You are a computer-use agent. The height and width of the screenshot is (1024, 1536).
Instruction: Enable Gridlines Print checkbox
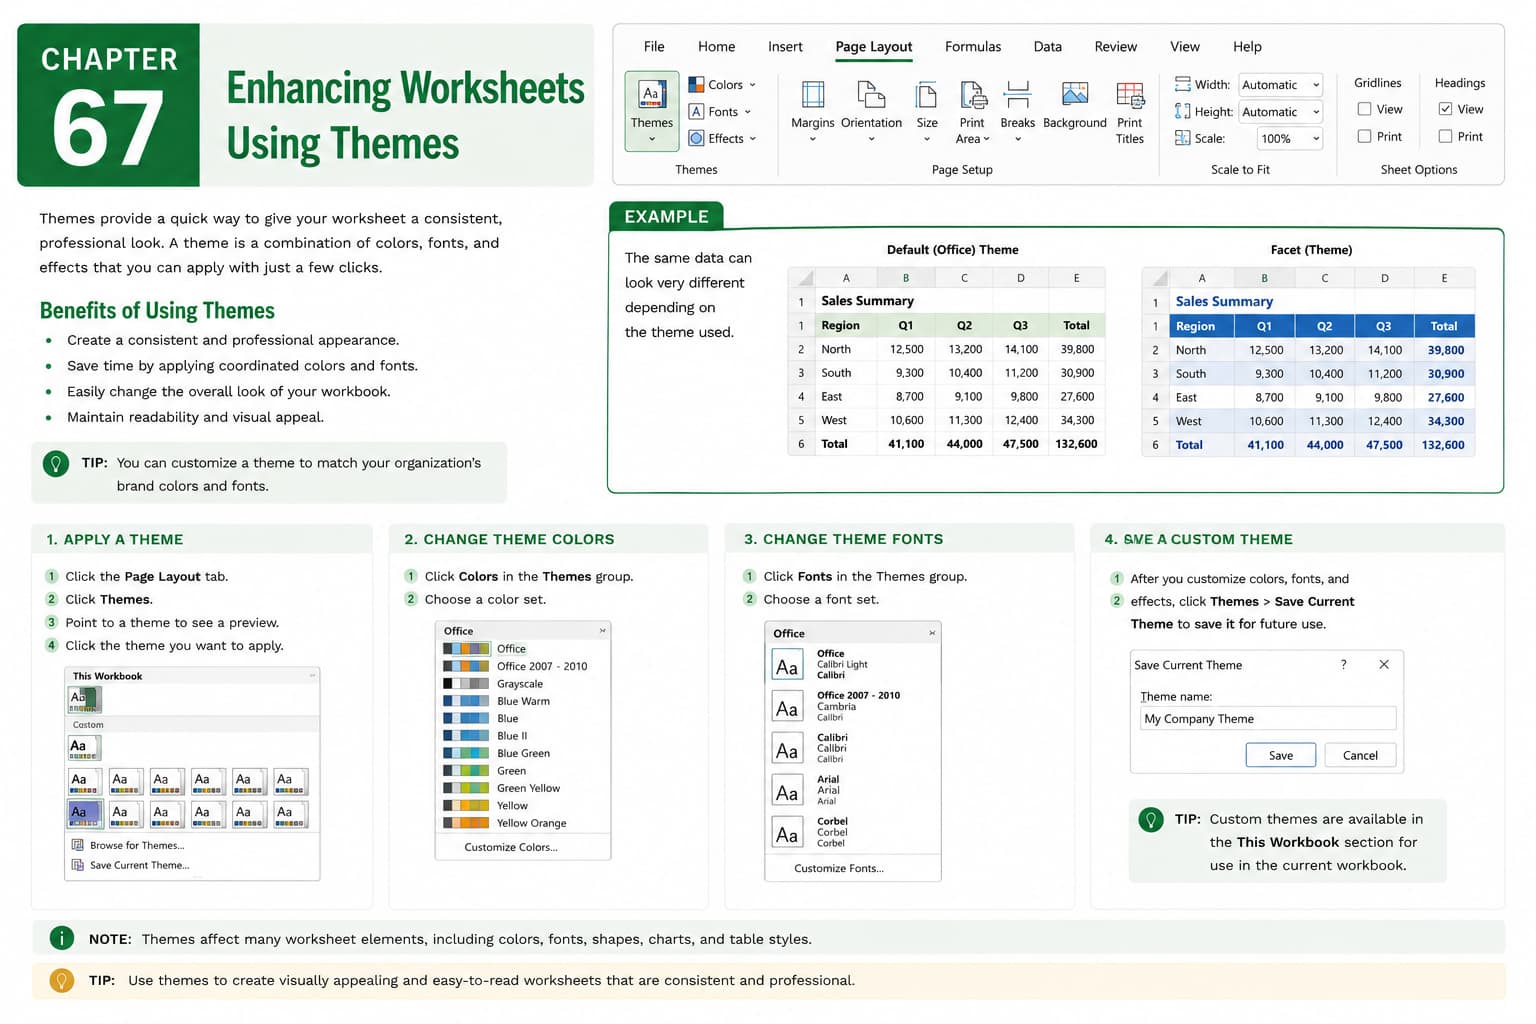click(x=1364, y=136)
